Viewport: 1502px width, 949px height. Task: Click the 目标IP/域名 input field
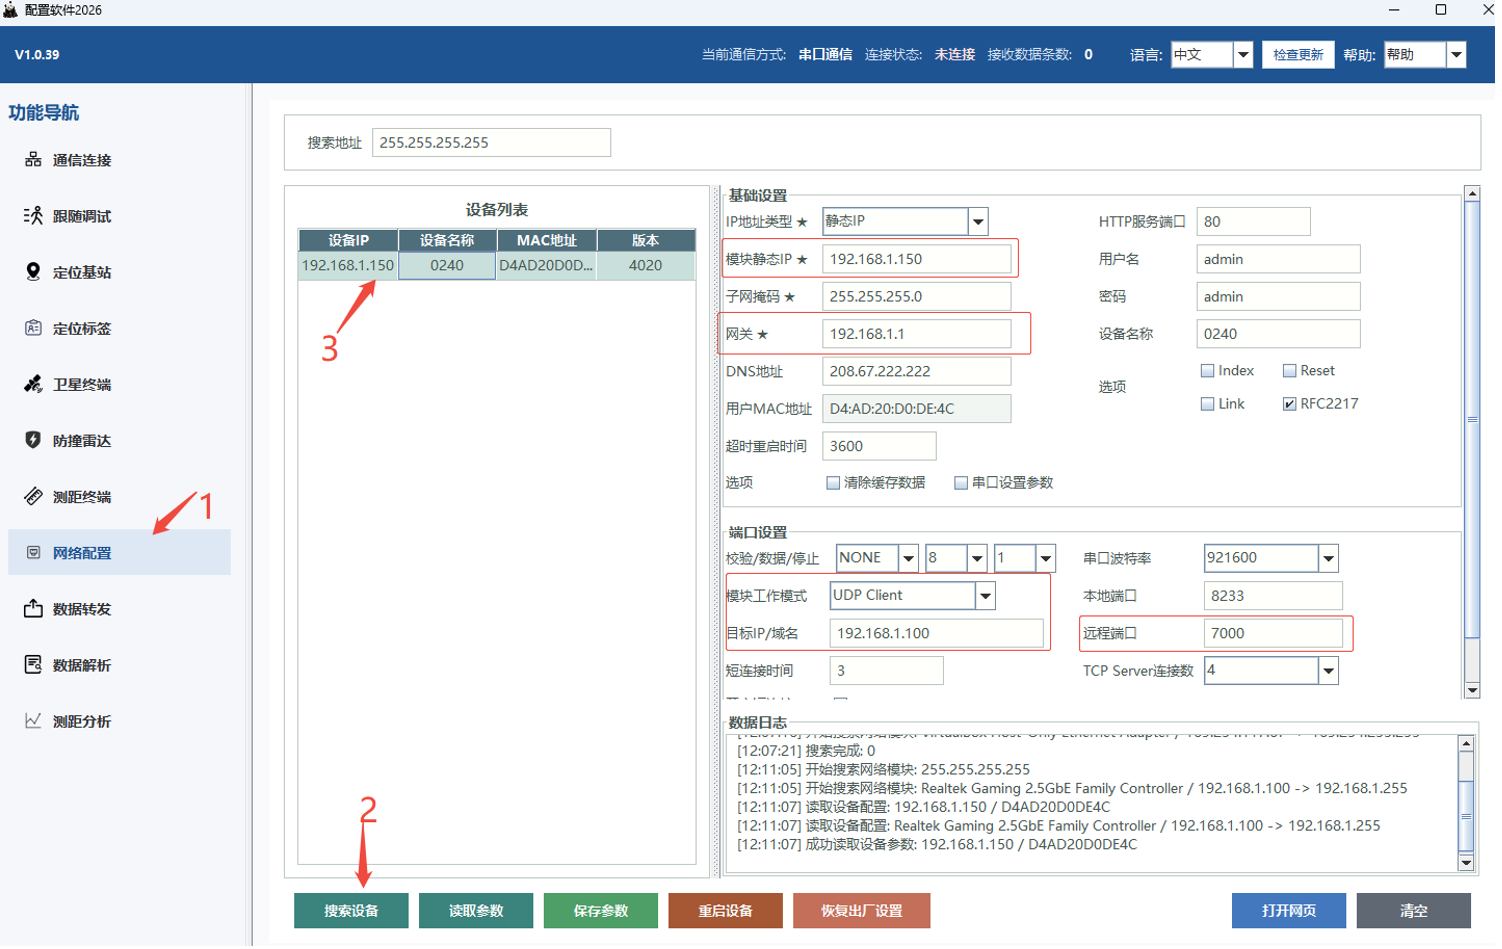[936, 634]
